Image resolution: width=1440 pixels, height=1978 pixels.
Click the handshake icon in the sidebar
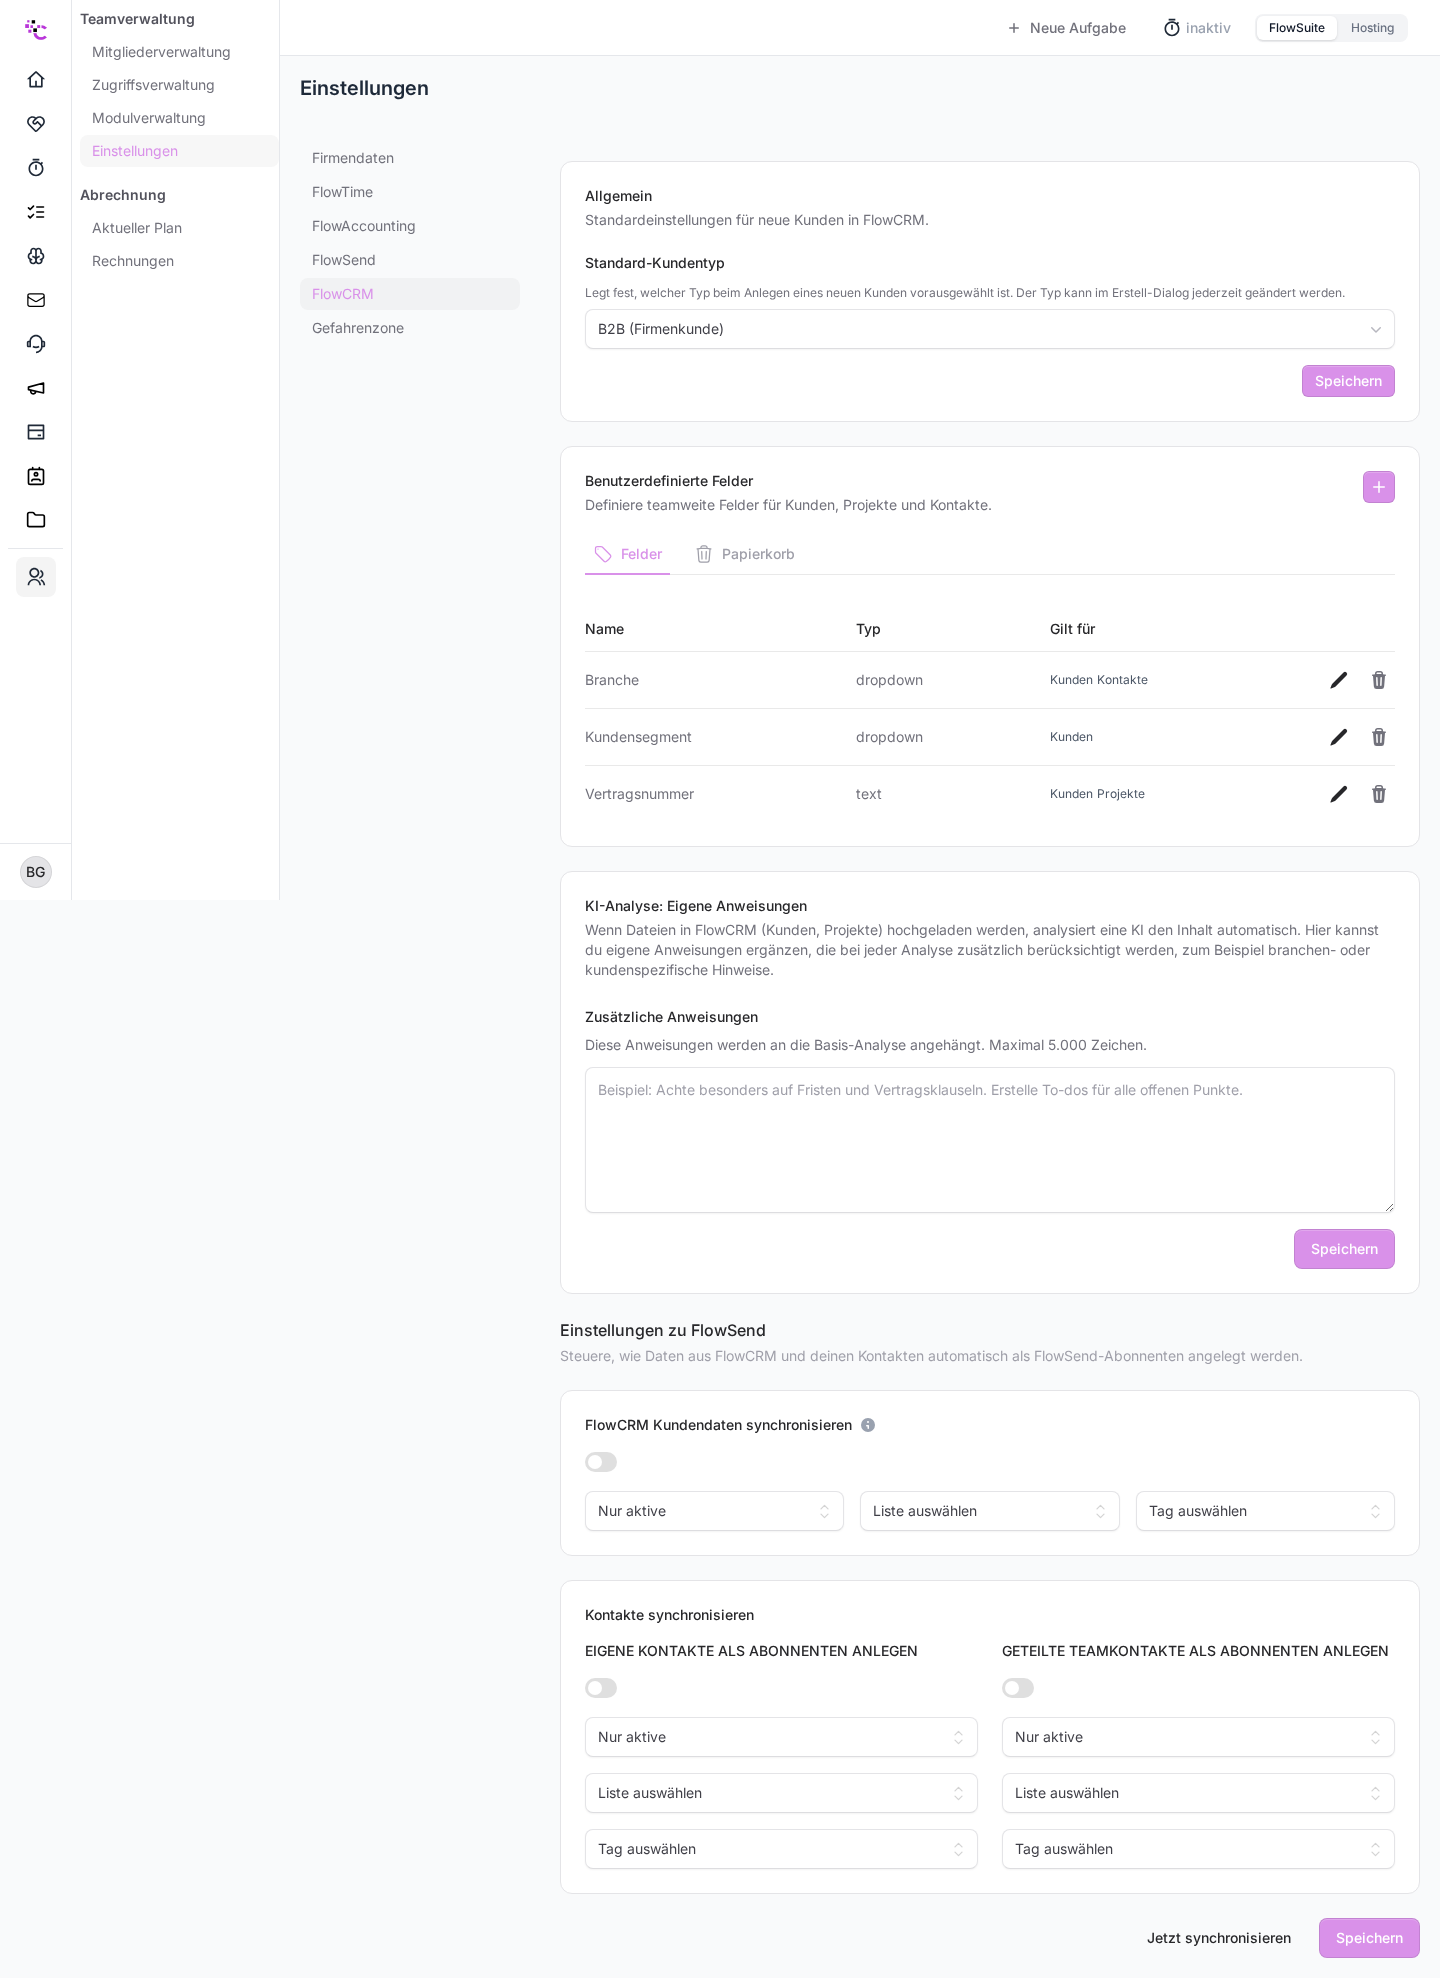(36, 123)
